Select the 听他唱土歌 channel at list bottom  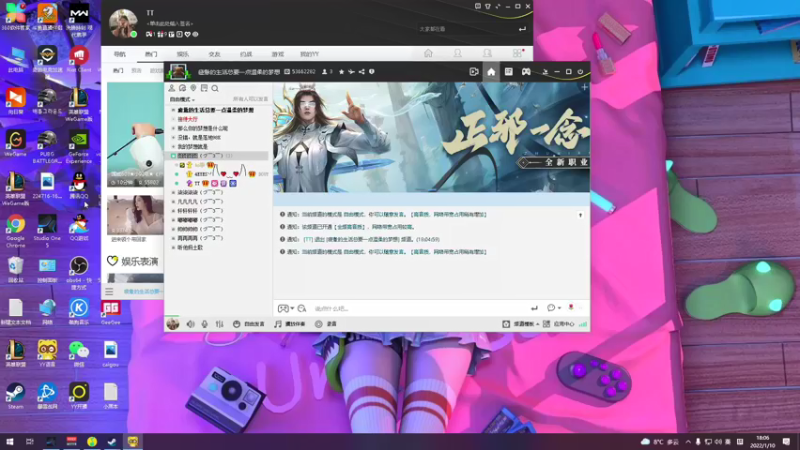190,247
